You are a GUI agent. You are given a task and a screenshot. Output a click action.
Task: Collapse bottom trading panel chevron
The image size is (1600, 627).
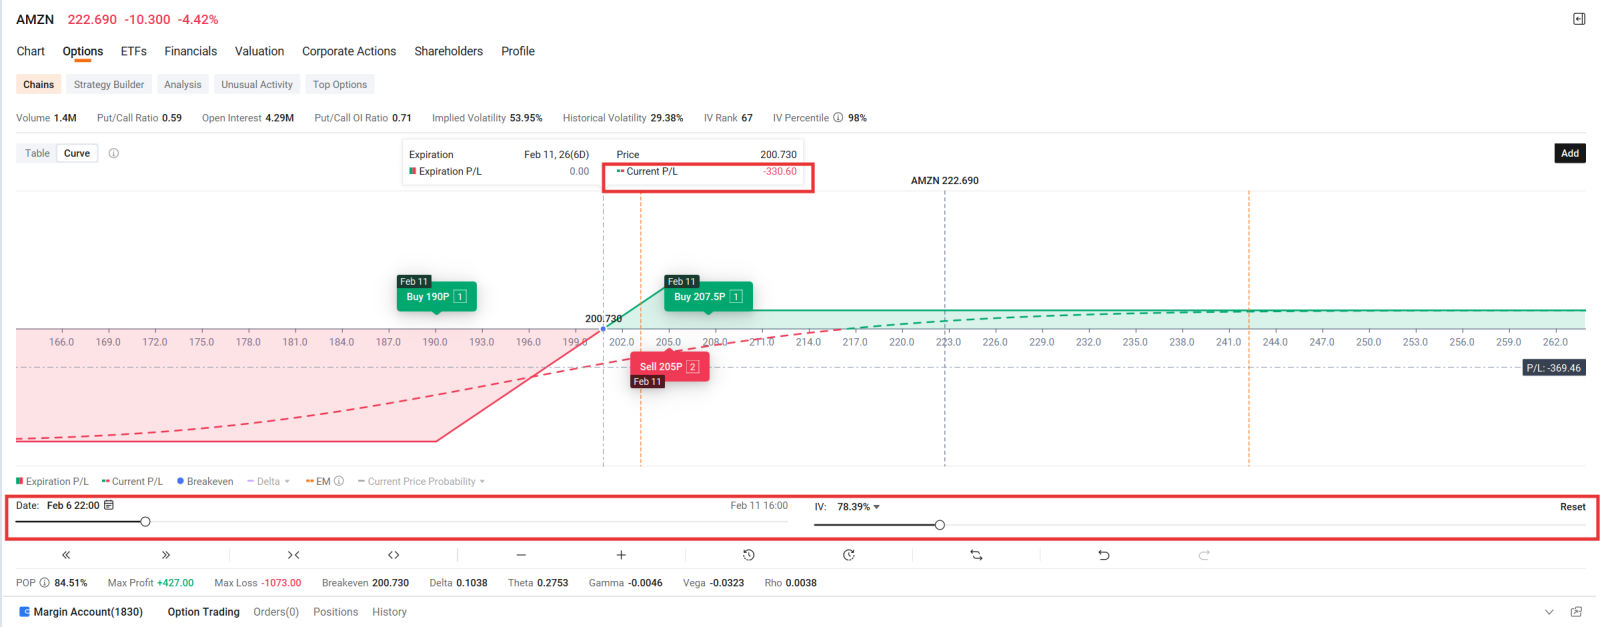pos(1549,612)
